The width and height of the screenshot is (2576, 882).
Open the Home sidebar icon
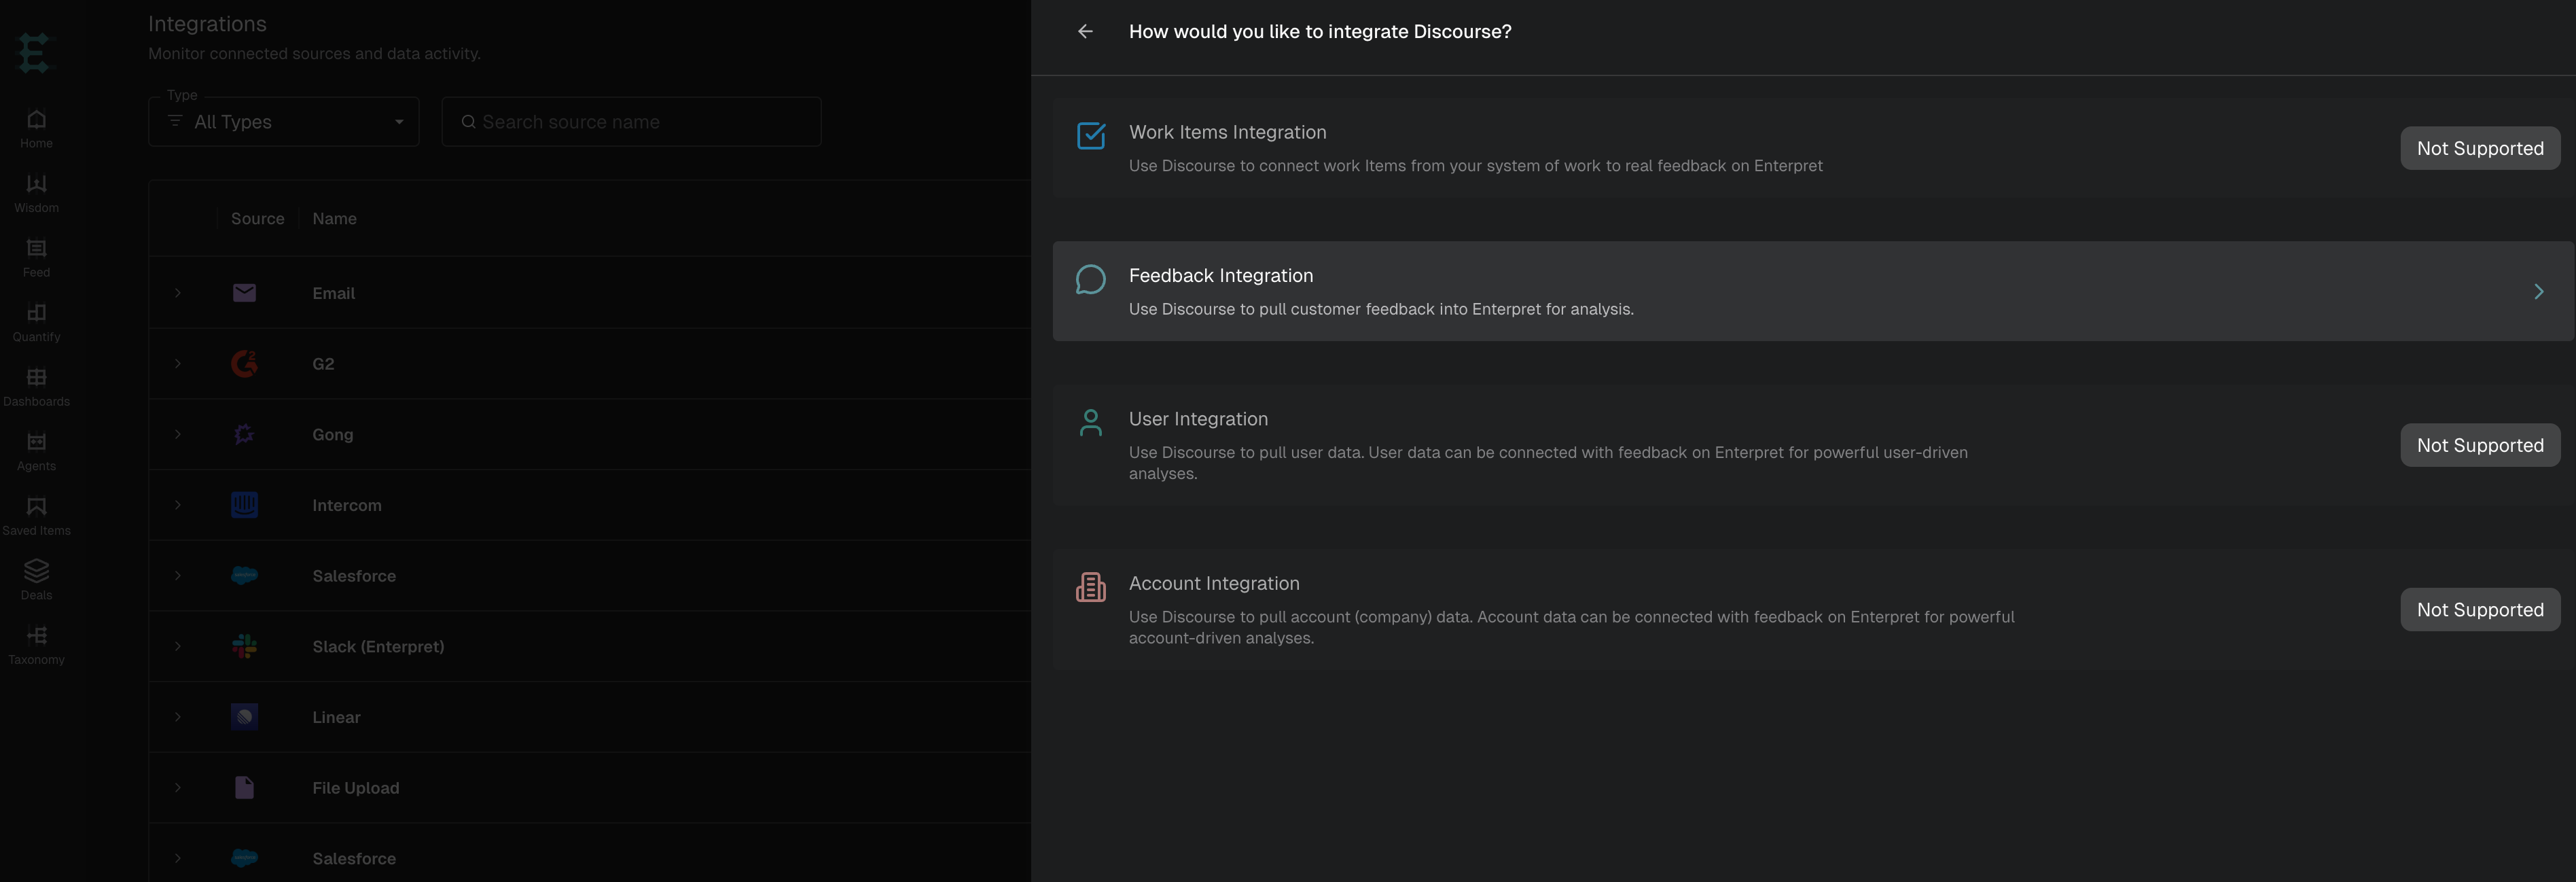pos(37,120)
